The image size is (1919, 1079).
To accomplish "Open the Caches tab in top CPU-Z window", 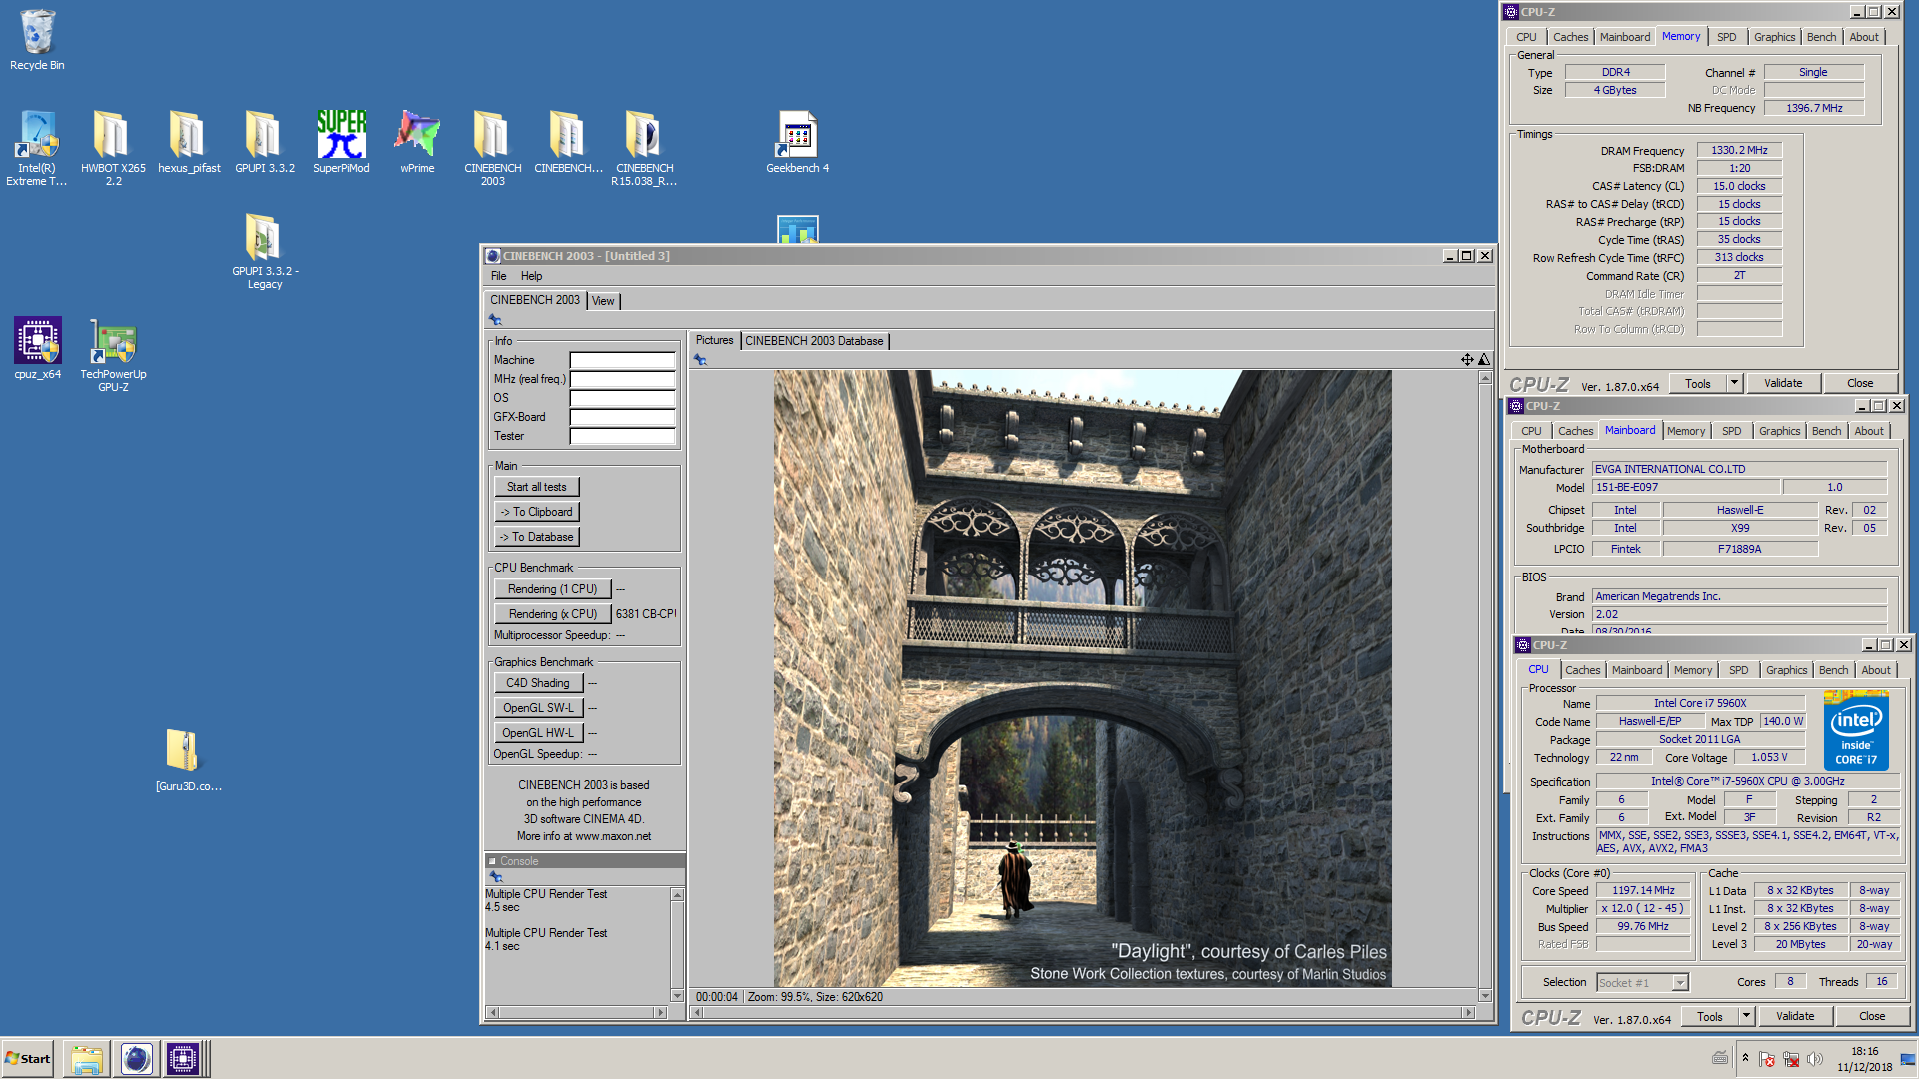I will click(x=1570, y=37).
